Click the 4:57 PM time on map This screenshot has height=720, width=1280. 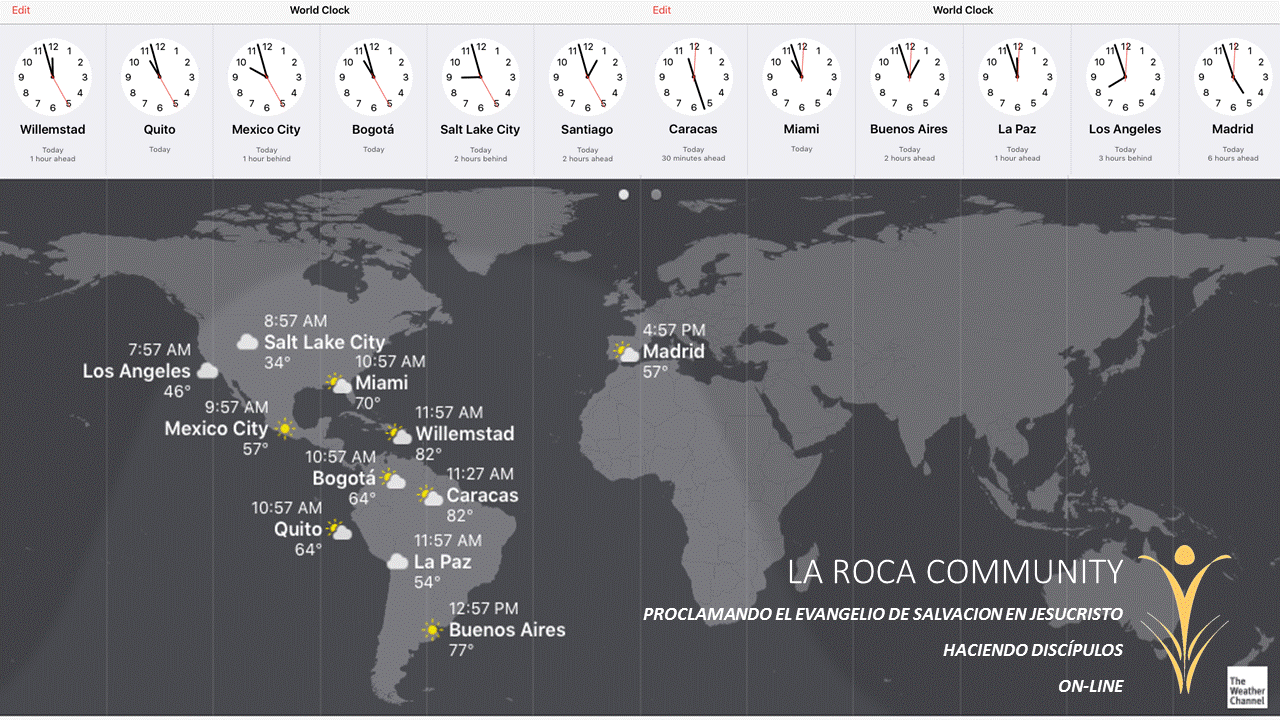pos(674,330)
